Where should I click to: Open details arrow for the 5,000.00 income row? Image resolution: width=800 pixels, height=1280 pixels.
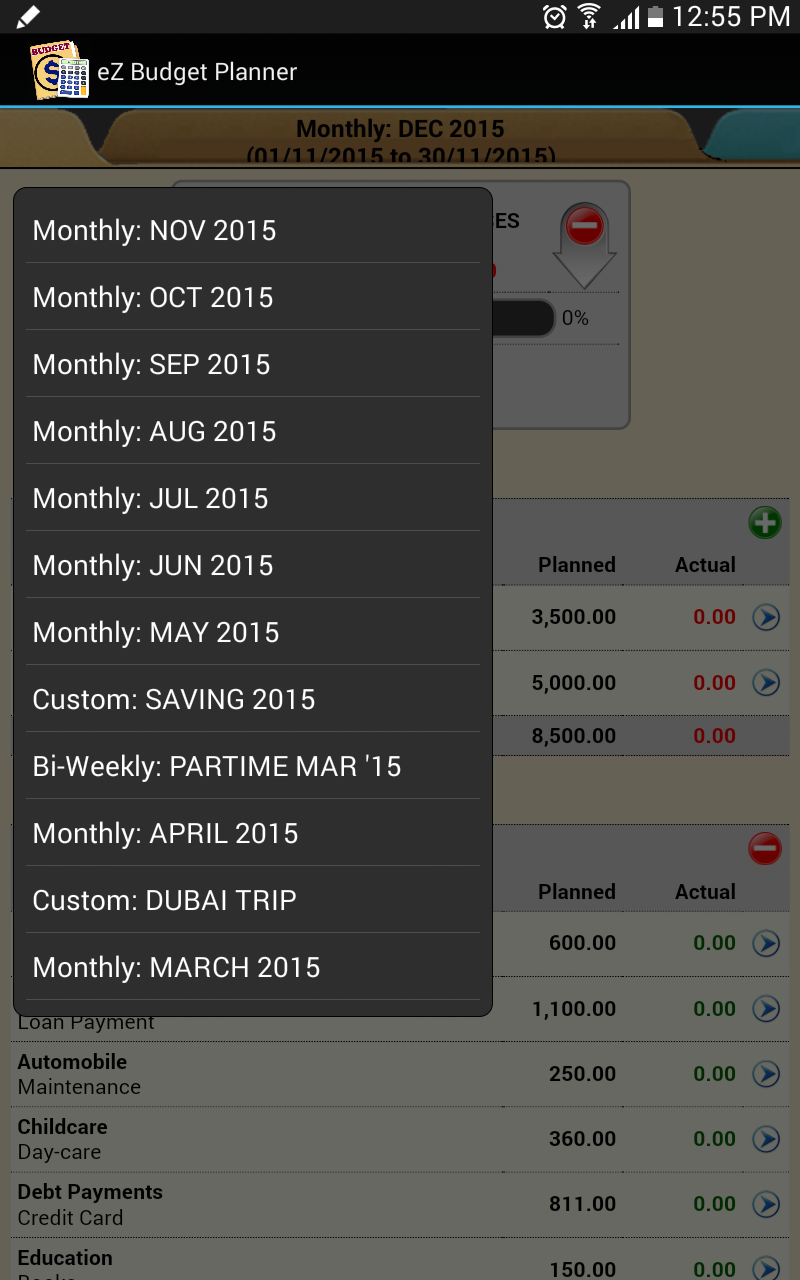click(x=766, y=683)
